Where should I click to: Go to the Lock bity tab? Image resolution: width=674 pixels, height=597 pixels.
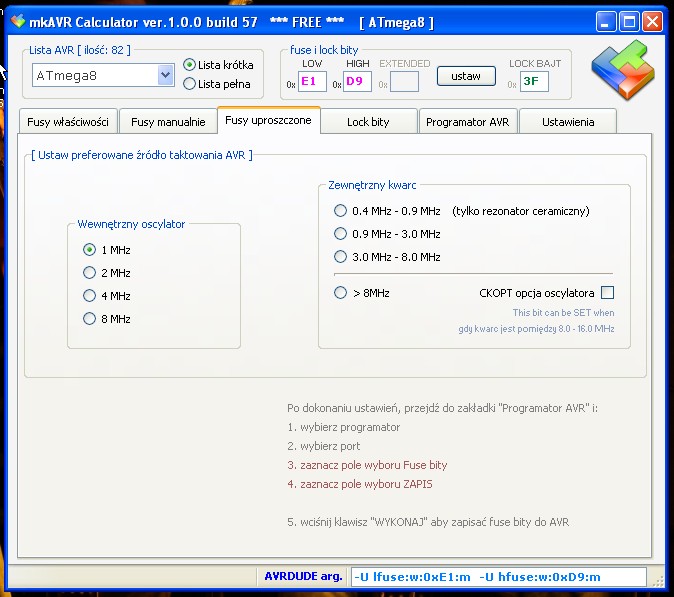click(x=368, y=122)
